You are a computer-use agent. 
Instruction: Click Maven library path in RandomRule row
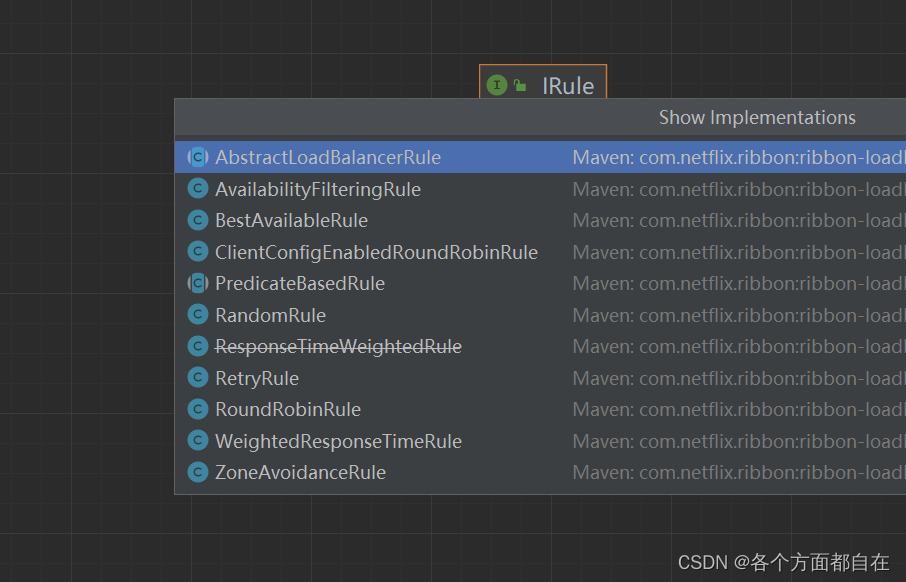(x=739, y=316)
